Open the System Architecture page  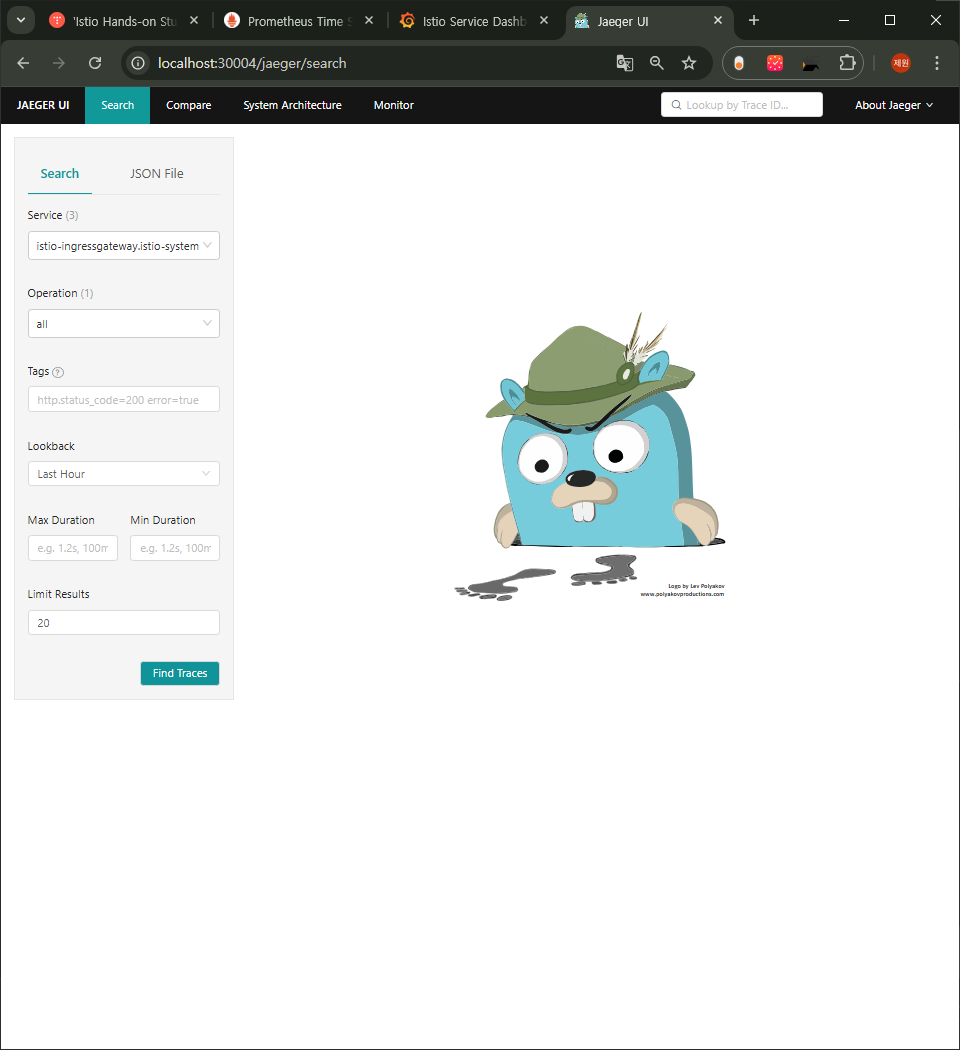pyautogui.click(x=293, y=105)
